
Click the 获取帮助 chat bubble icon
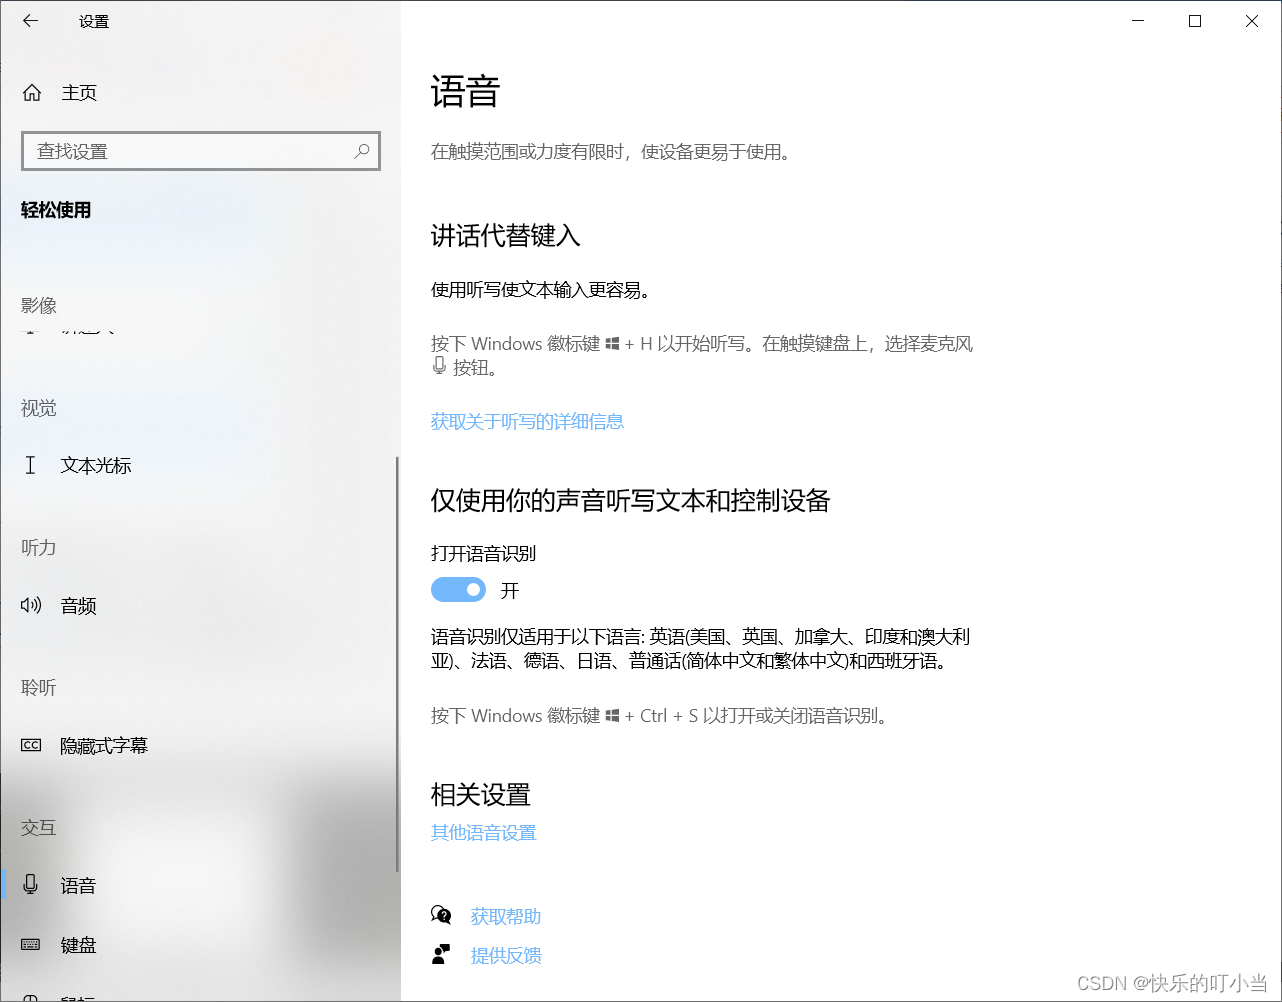tap(441, 916)
